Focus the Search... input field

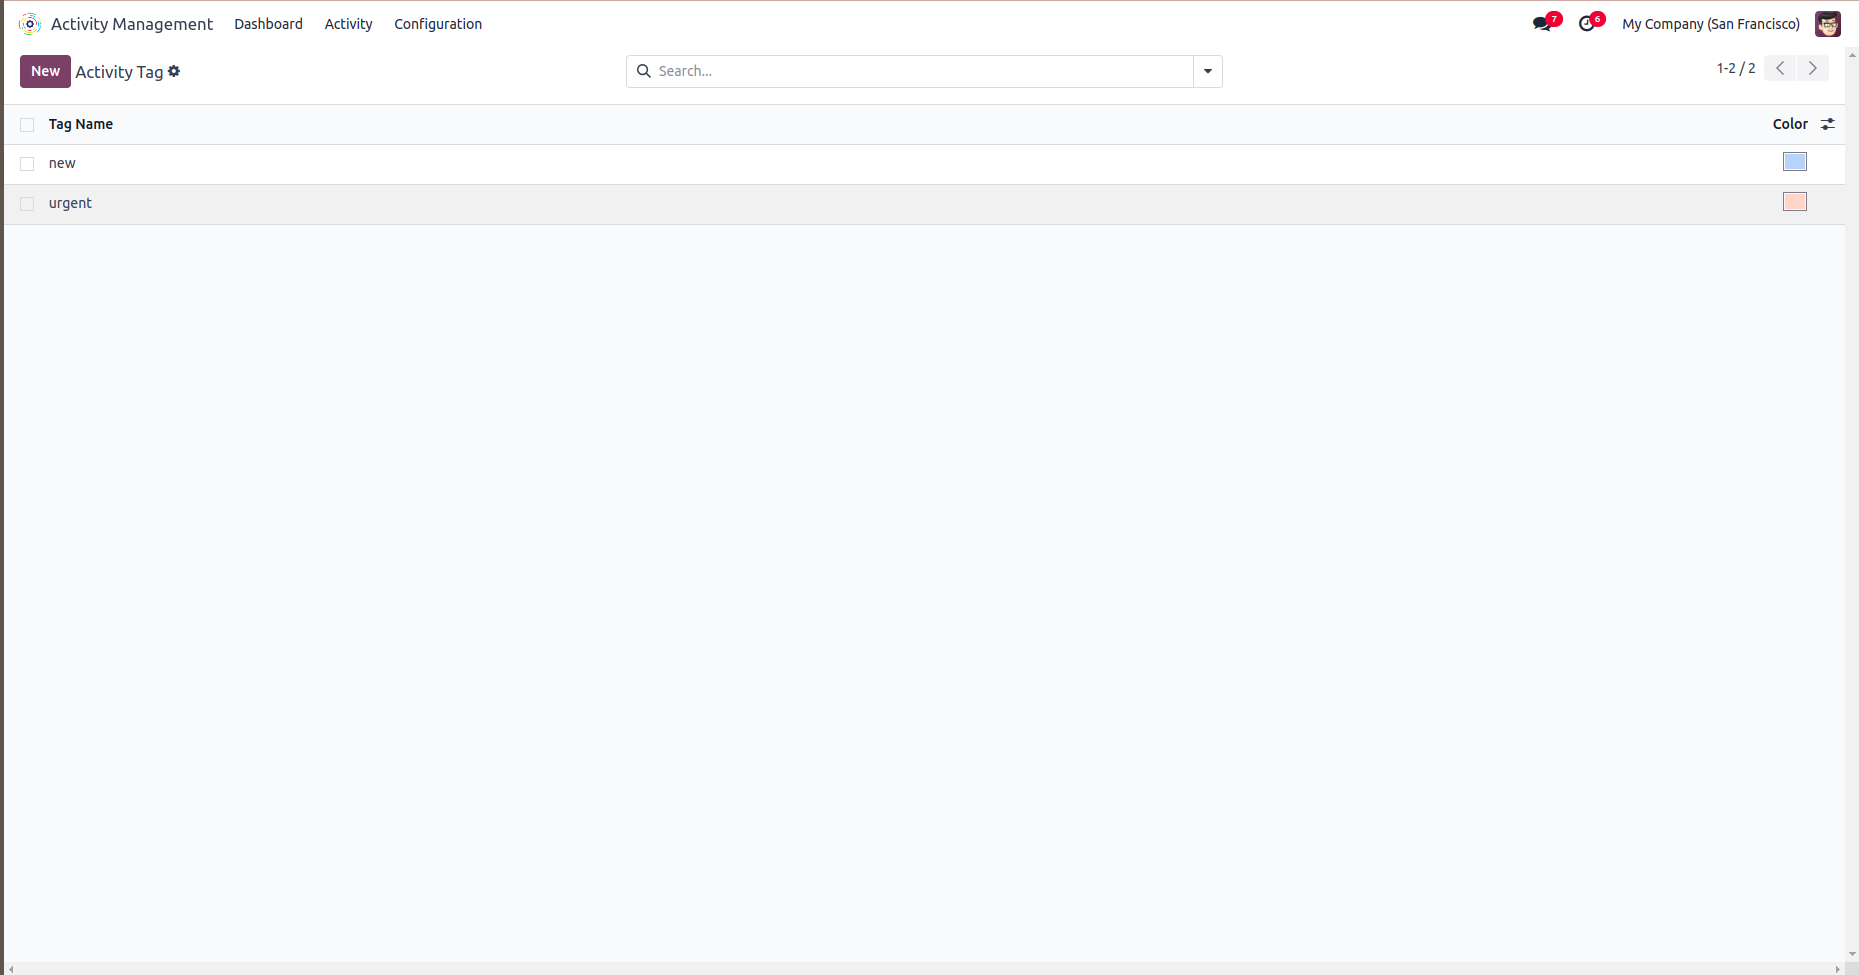point(924,71)
